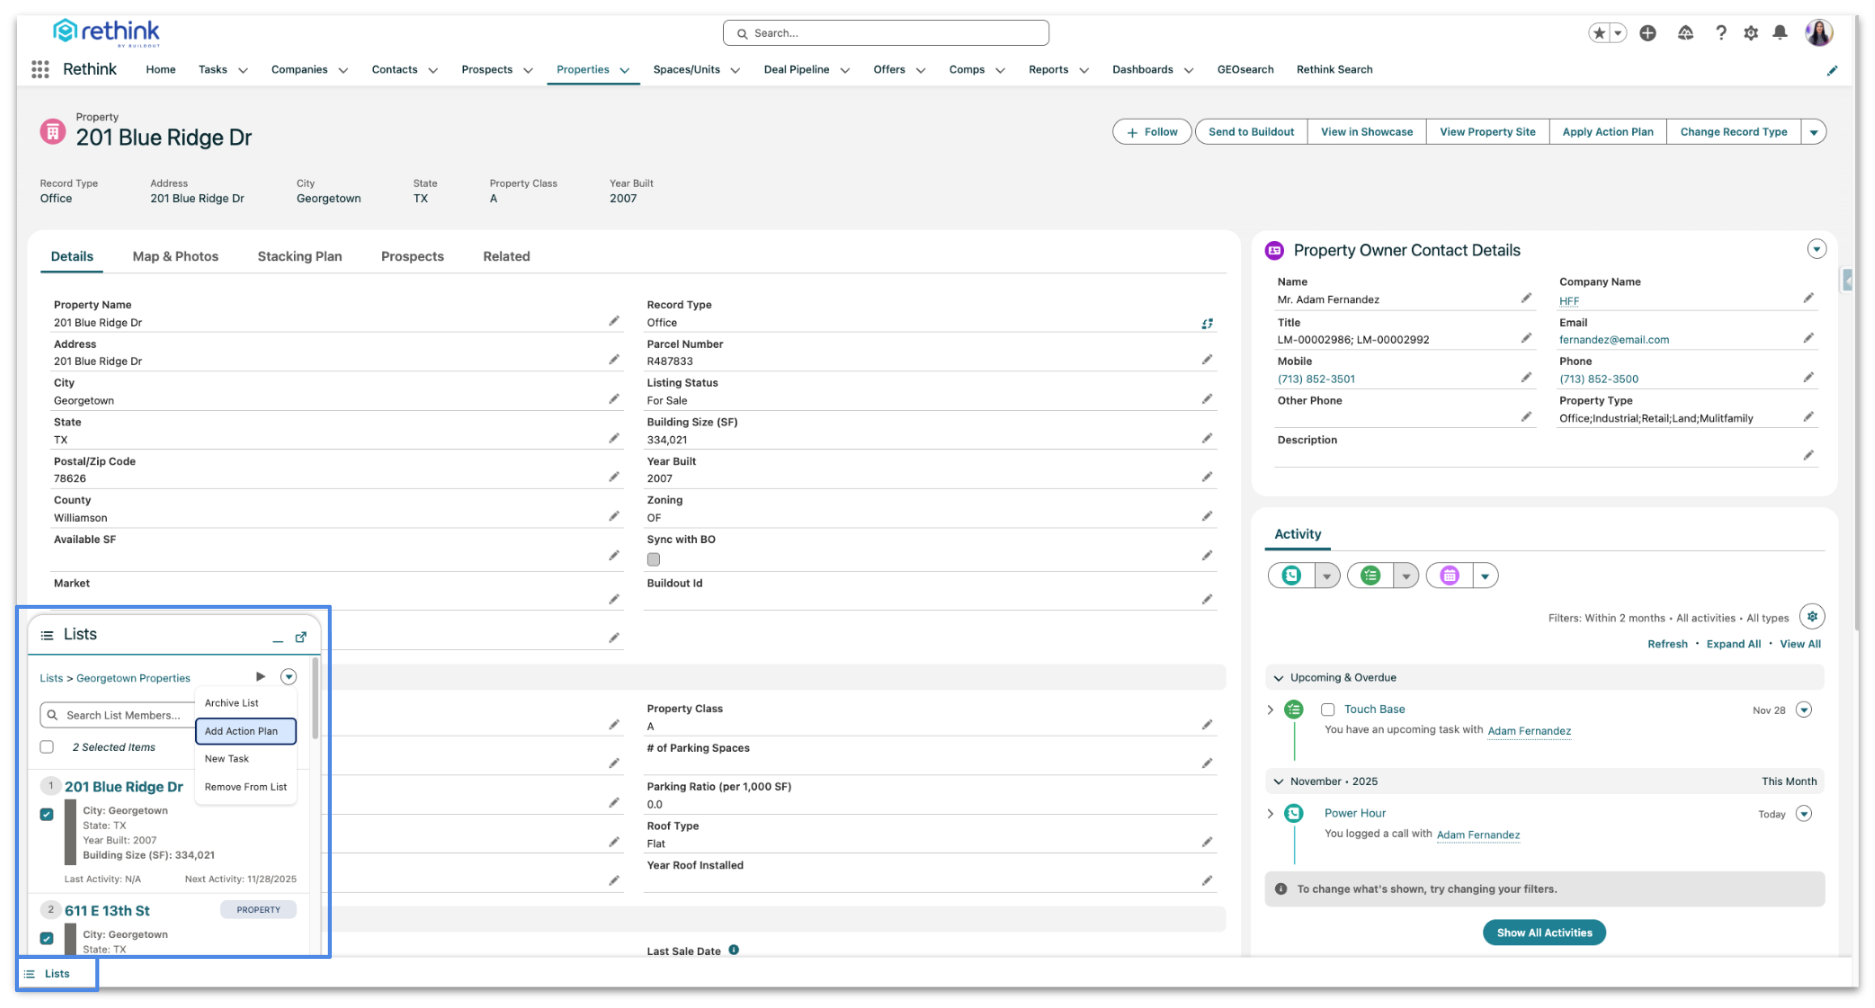
Task: Open Power Hour activity row menu
Action: coord(1804,814)
